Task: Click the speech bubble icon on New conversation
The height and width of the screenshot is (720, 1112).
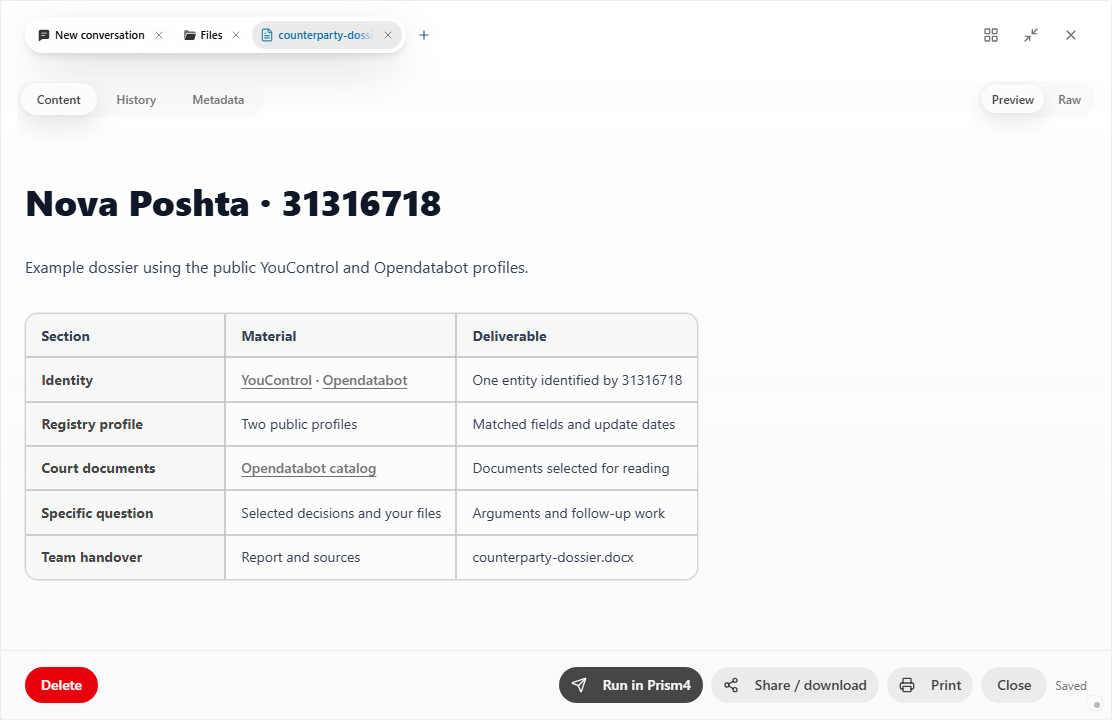Action: click(44, 35)
